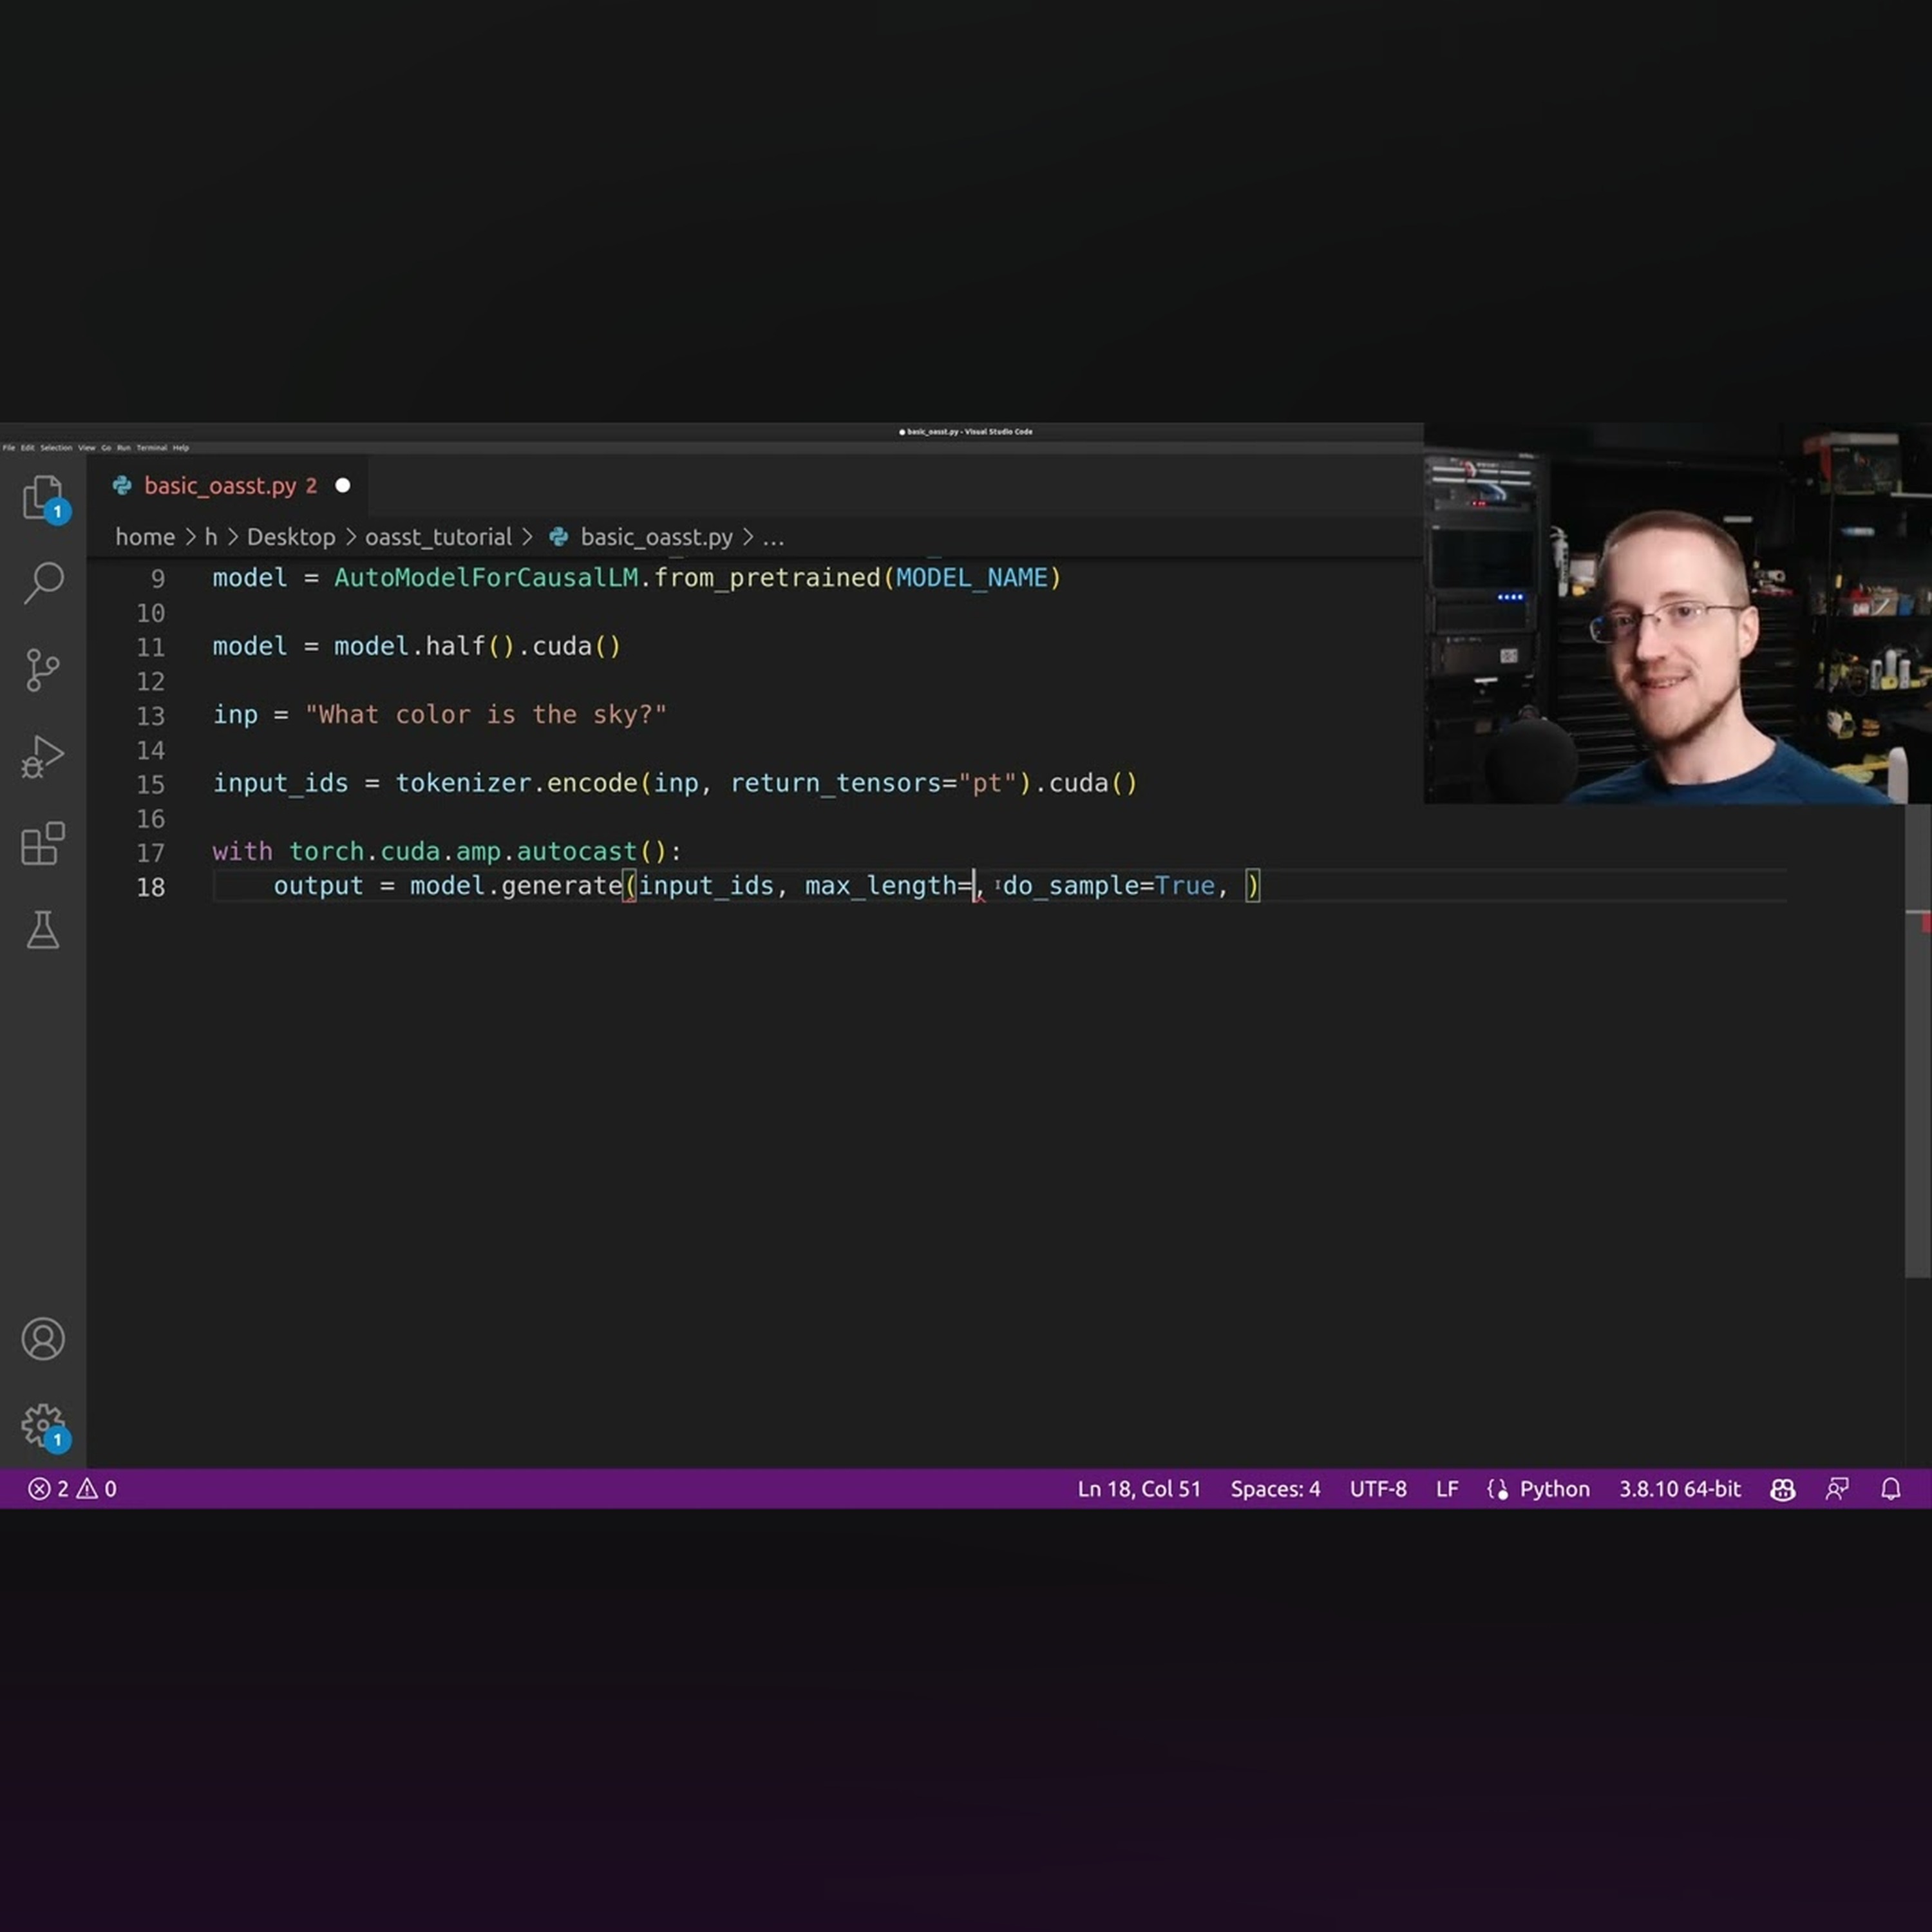Open notifications bell in status bar

(1890, 1489)
